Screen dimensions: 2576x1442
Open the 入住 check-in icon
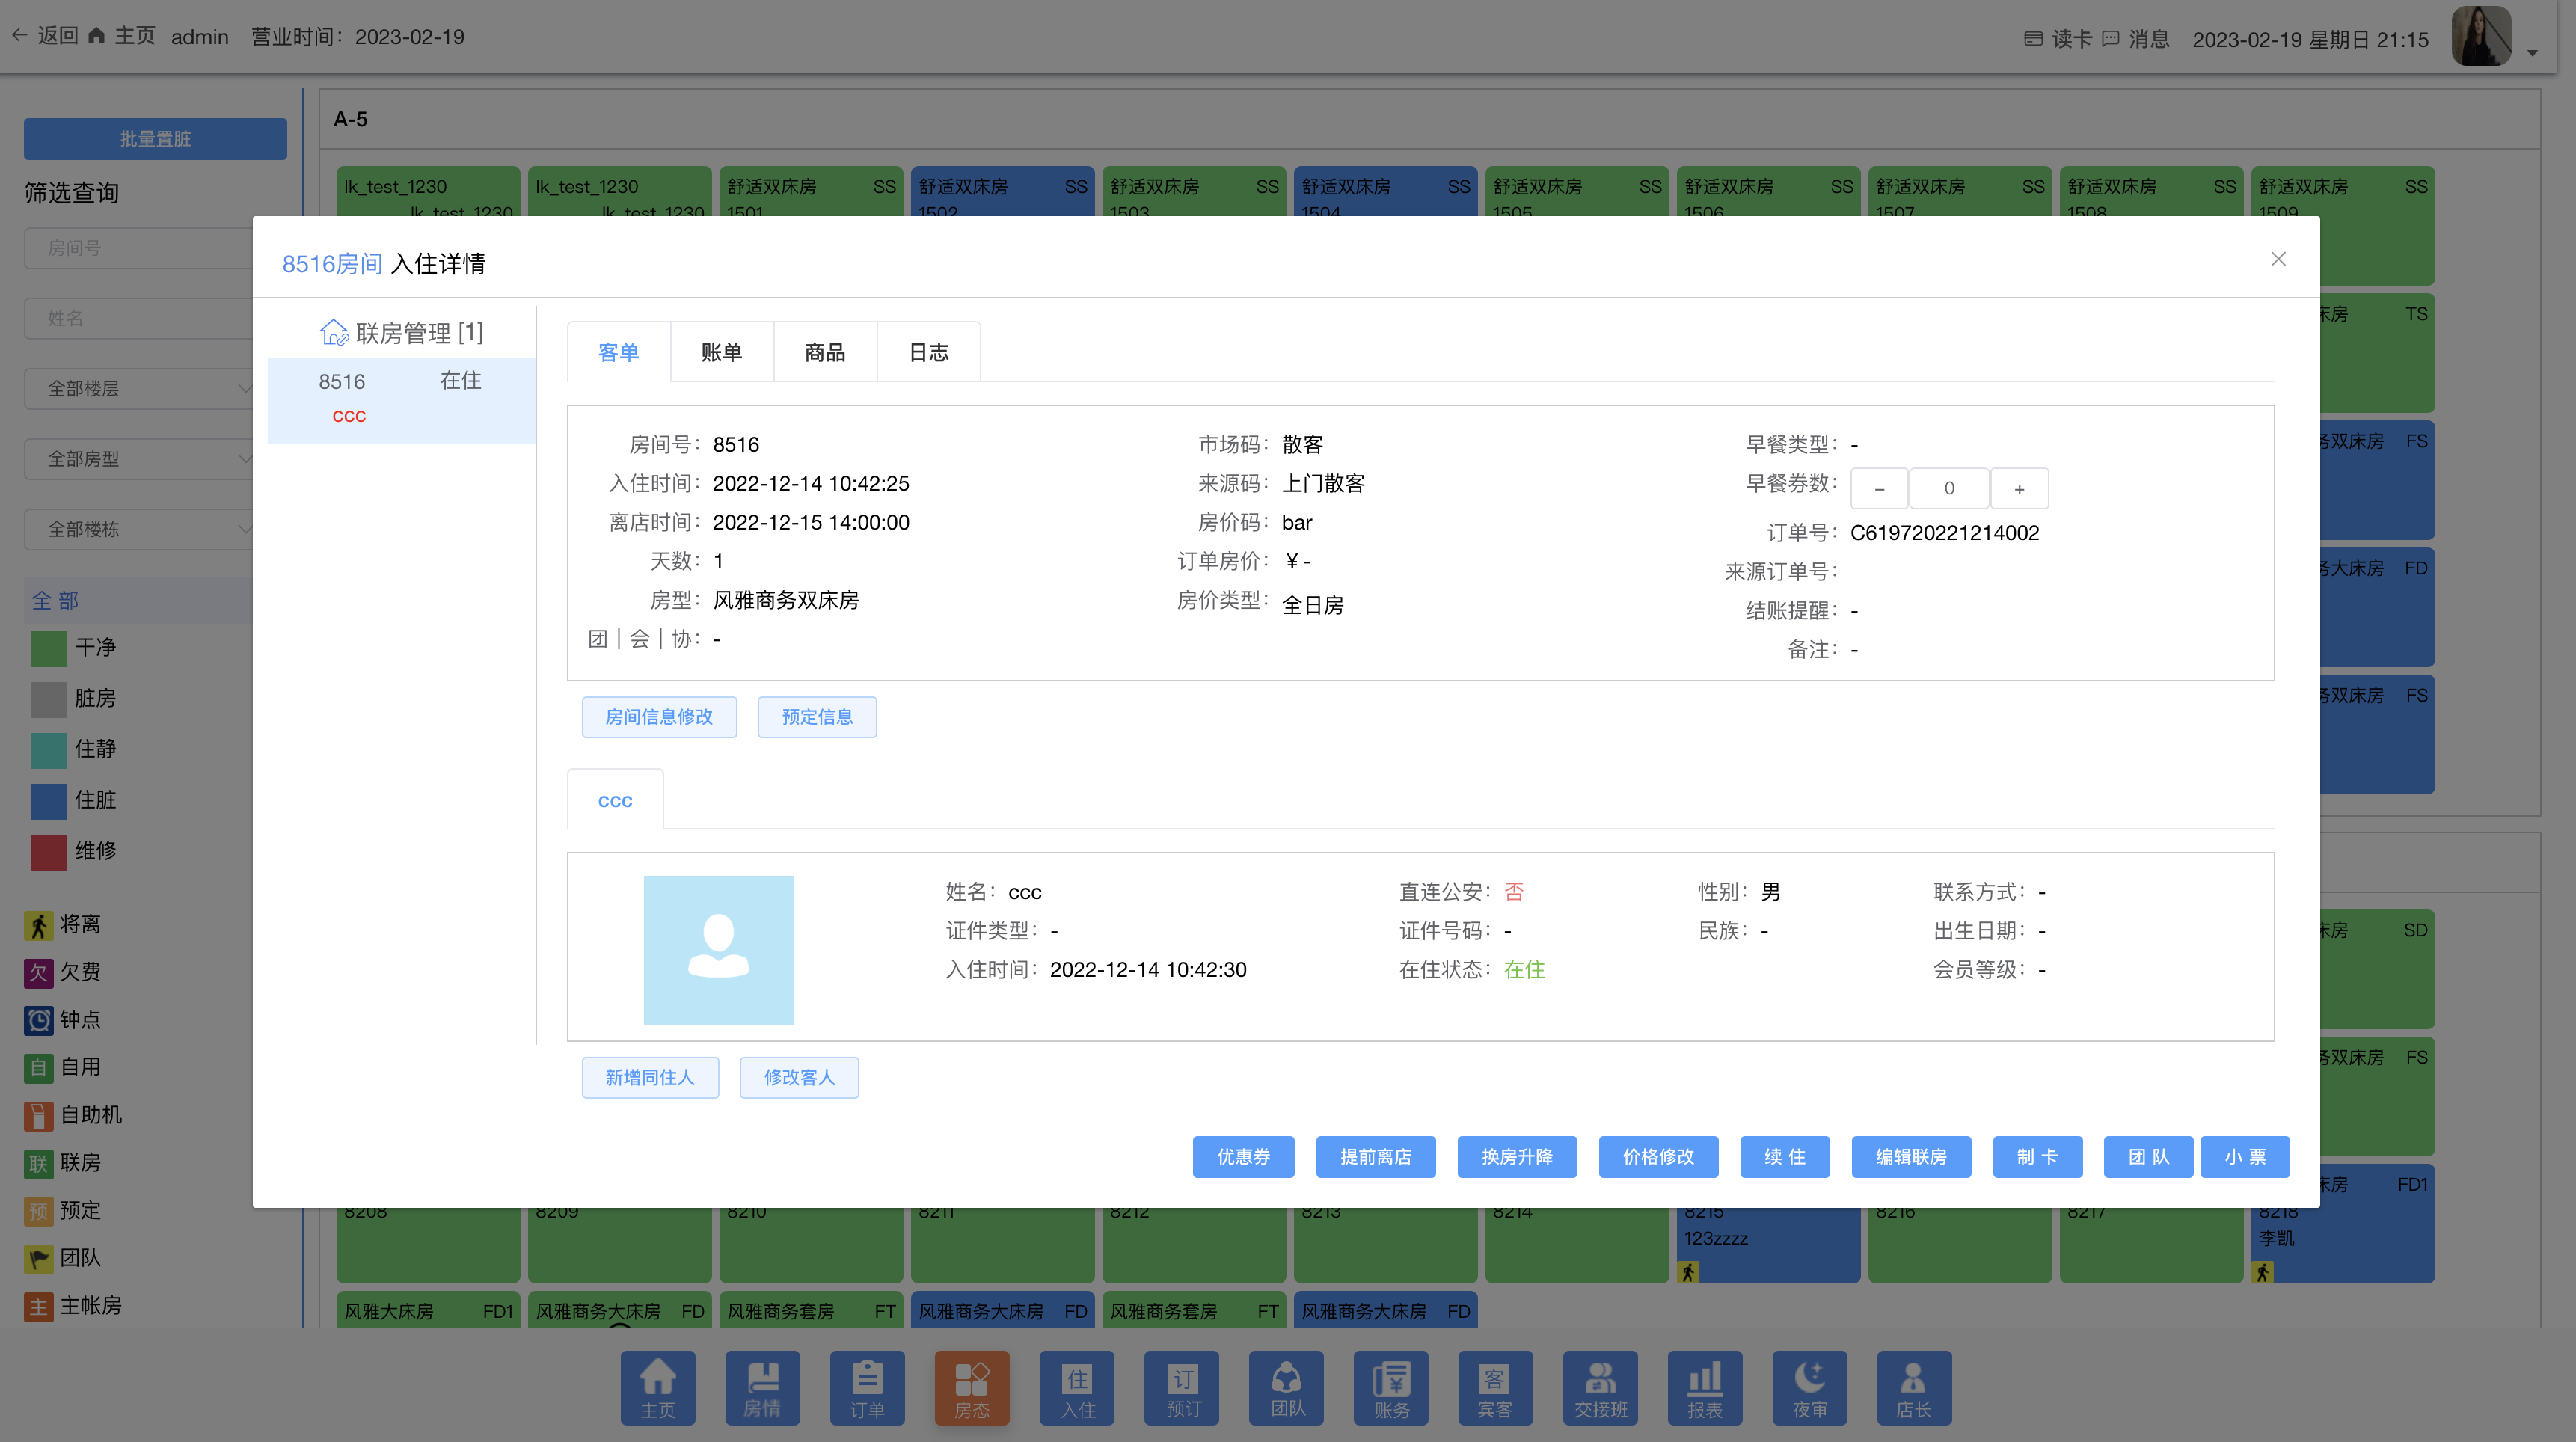(1076, 1387)
